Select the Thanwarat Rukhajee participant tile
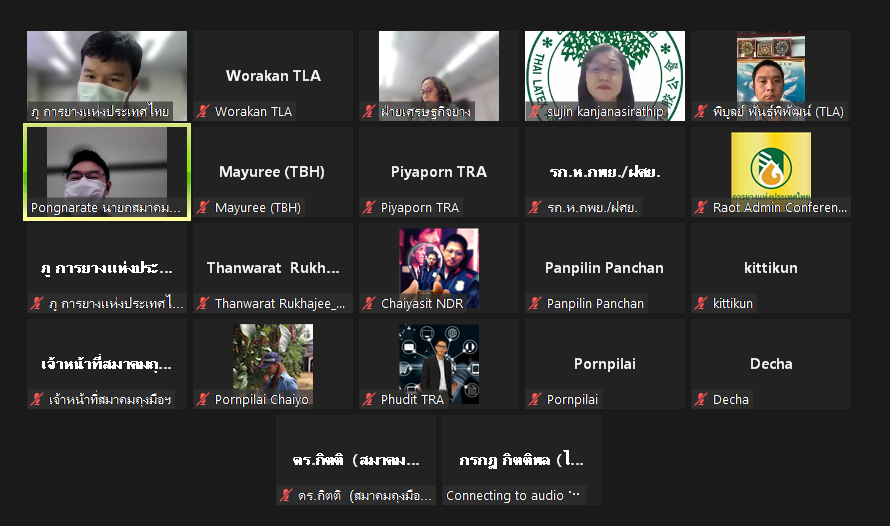Image resolution: width=890 pixels, height=526 pixels. pyautogui.click(x=272, y=268)
